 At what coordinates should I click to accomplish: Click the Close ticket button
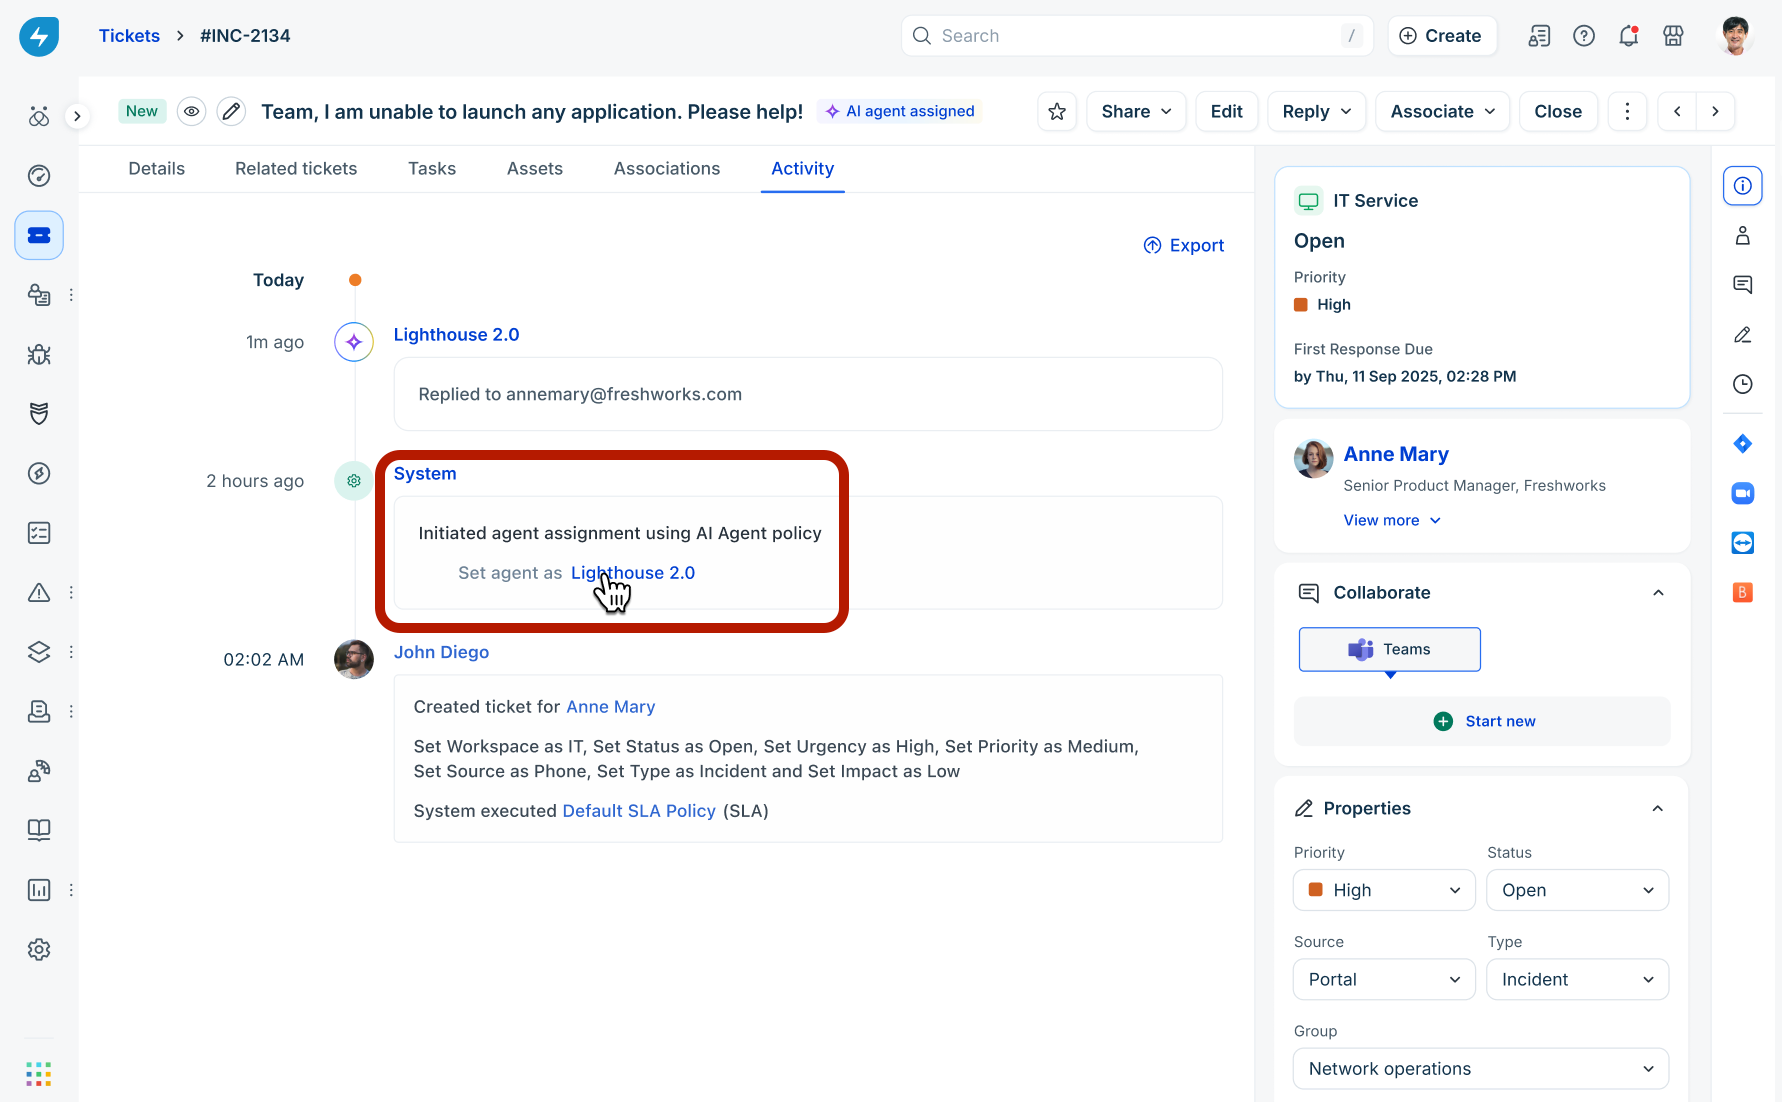click(x=1558, y=111)
